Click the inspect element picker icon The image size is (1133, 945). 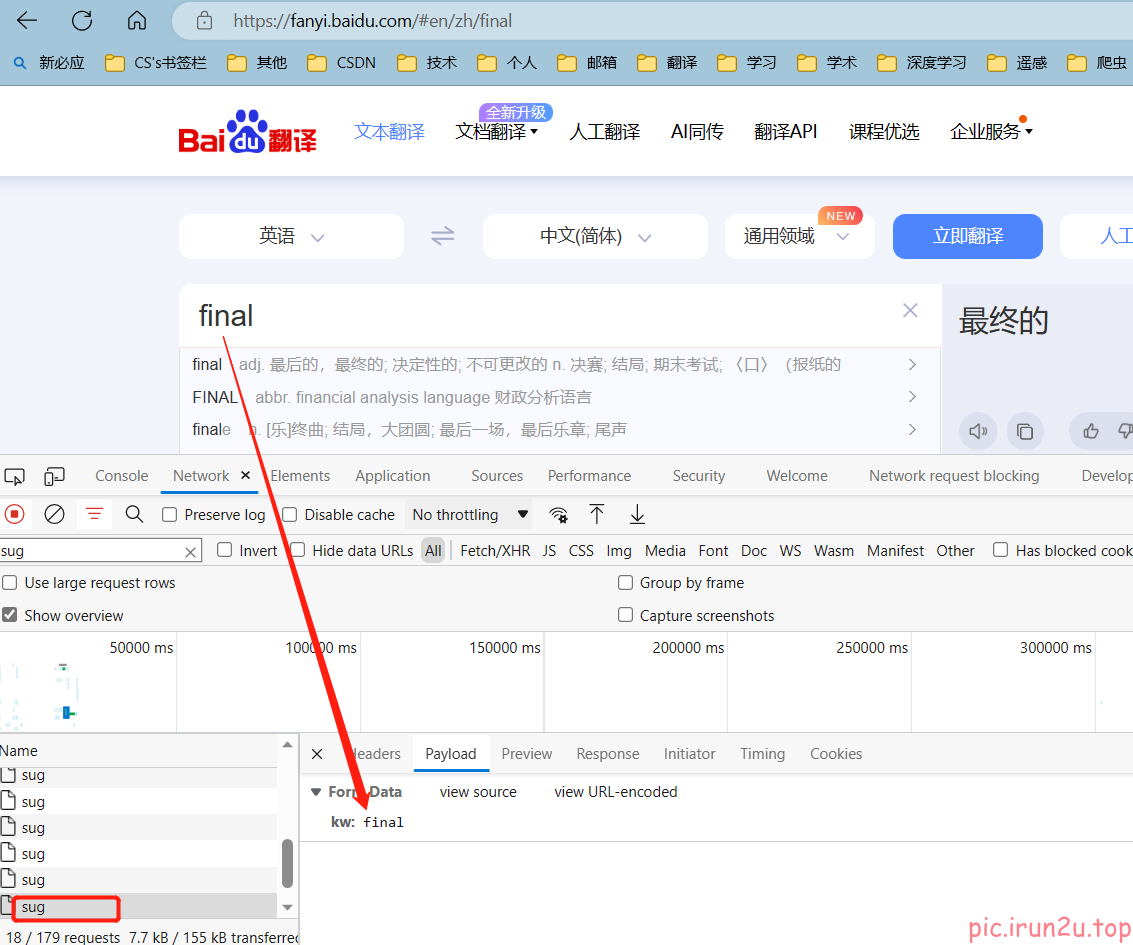click(x=15, y=476)
